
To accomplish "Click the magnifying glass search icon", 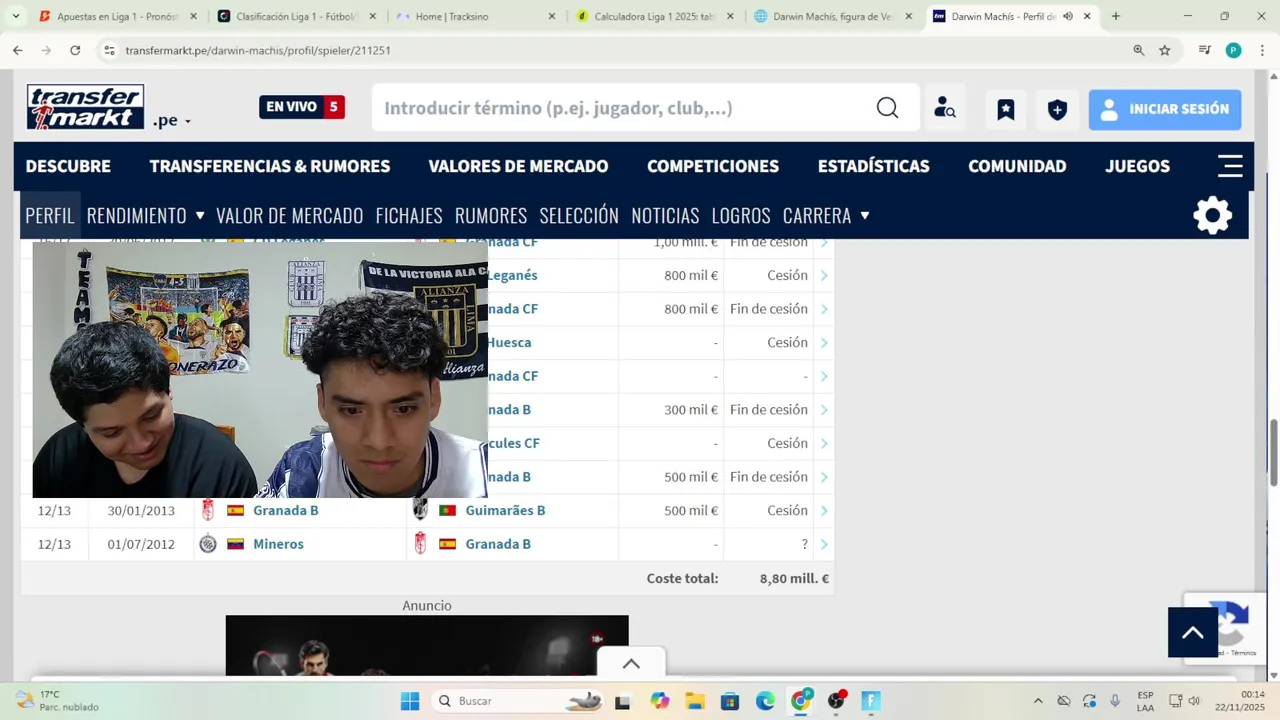I will click(887, 108).
